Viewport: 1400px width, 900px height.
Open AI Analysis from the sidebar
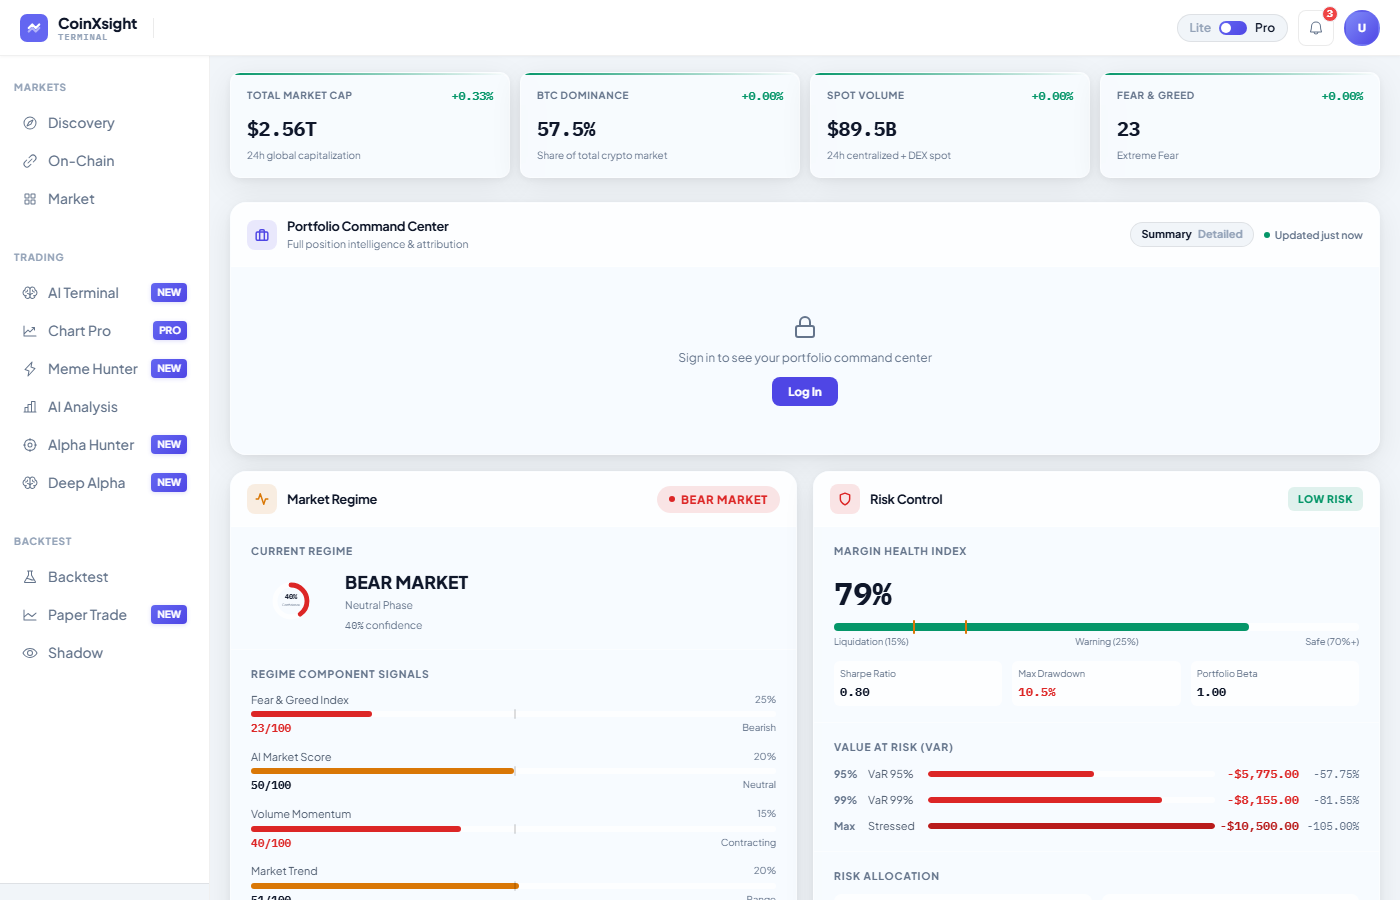104,407
